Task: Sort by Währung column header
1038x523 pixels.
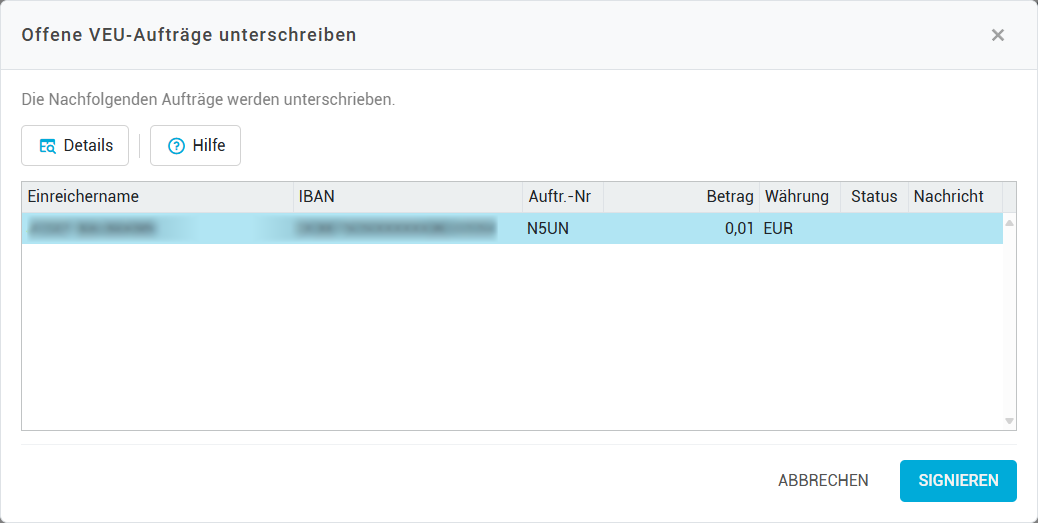Action: pos(797,197)
